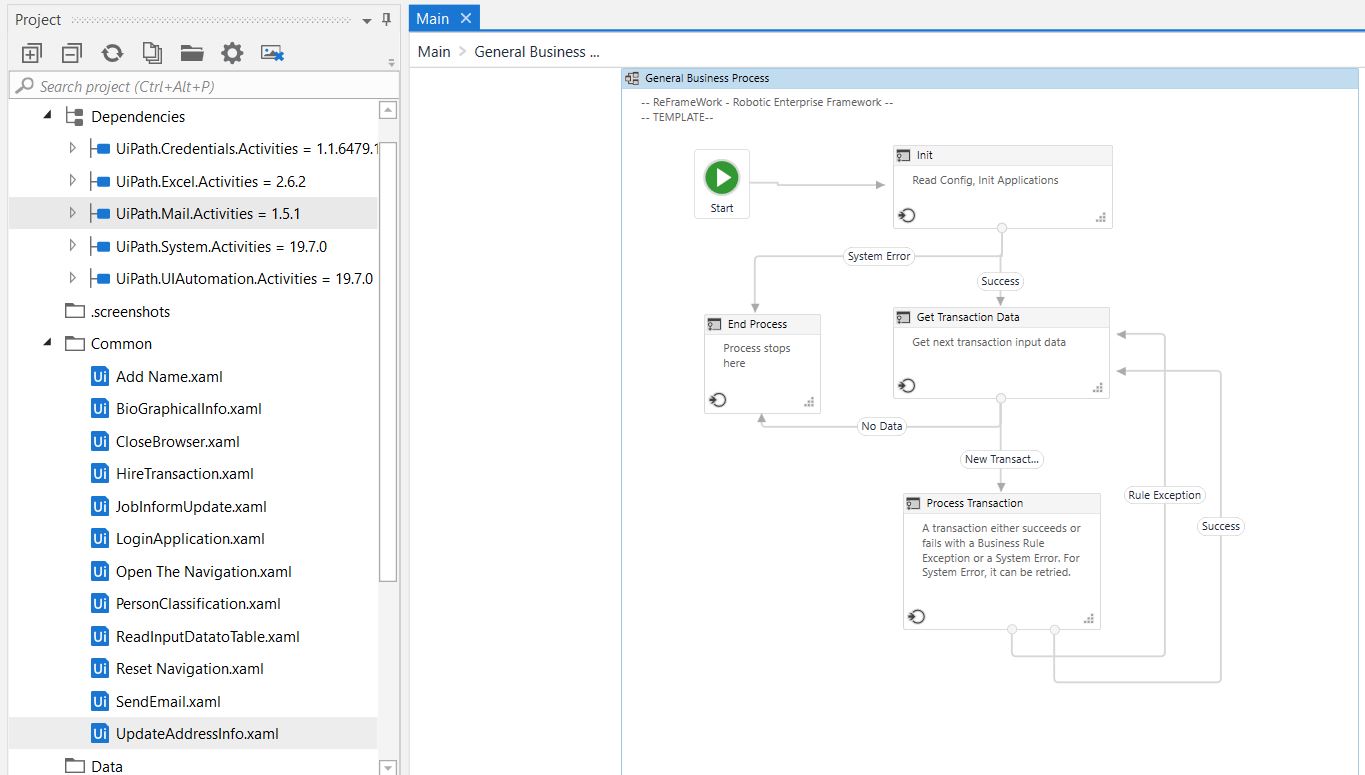This screenshot has width=1365, height=775.
Task: Select UiPath.Excel.Activities = 2.6.2
Action: [x=211, y=181]
